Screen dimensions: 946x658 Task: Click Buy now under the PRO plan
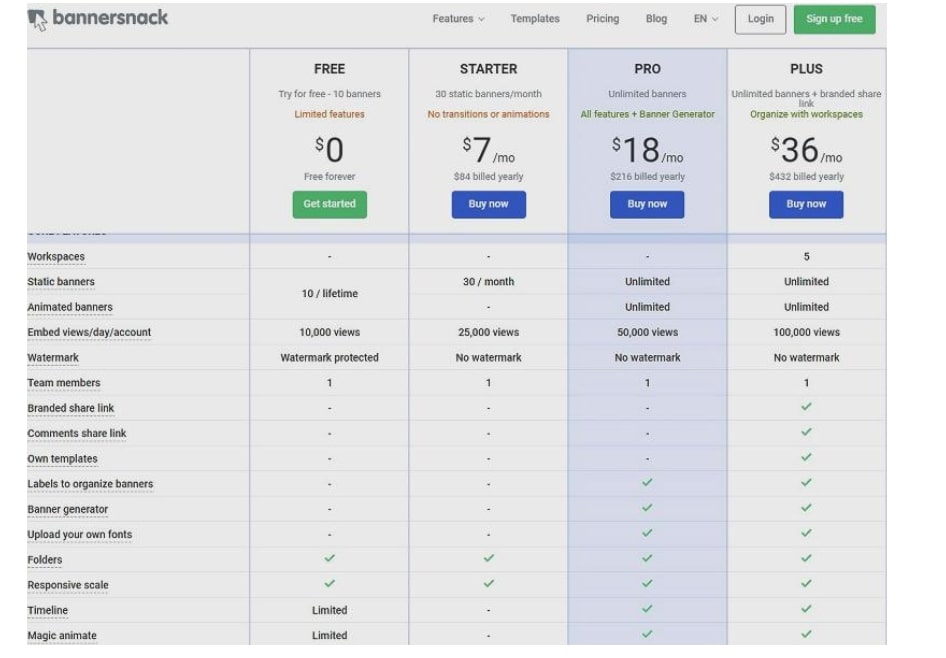click(647, 204)
